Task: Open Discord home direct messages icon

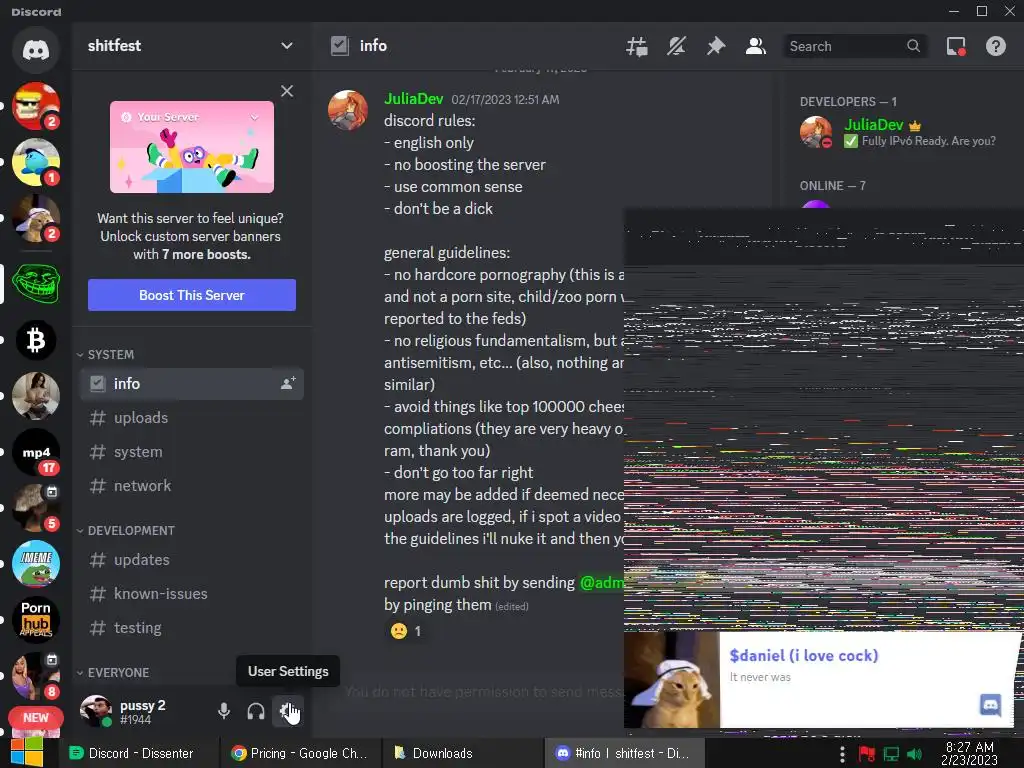Action: pos(36,50)
